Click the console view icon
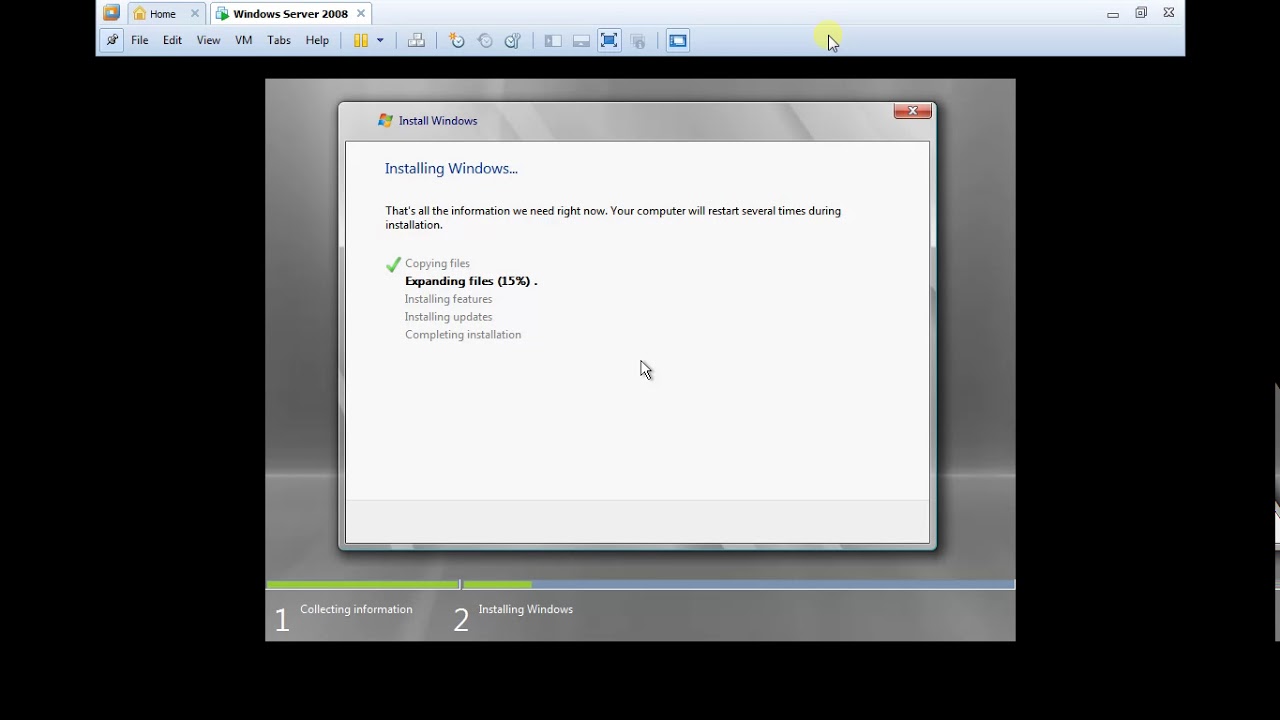Screen dimensions: 1280x720 click(678, 41)
